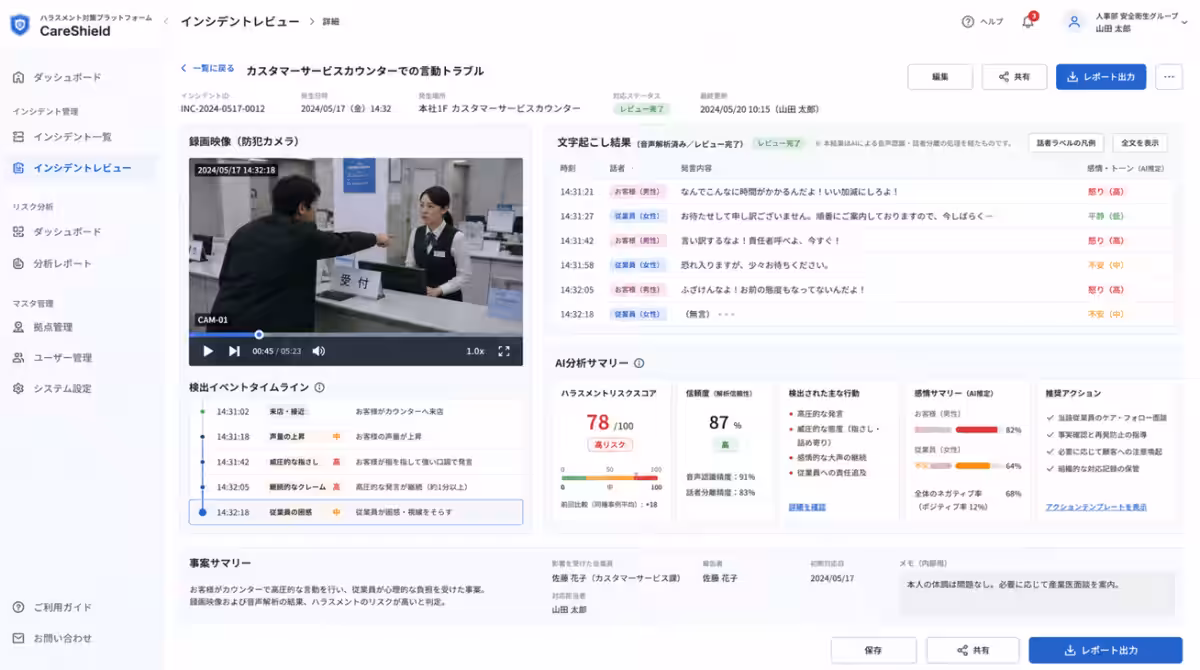Select timeline event 14:31:02 来店・接近
This screenshot has width=1200, height=670.
356,411
